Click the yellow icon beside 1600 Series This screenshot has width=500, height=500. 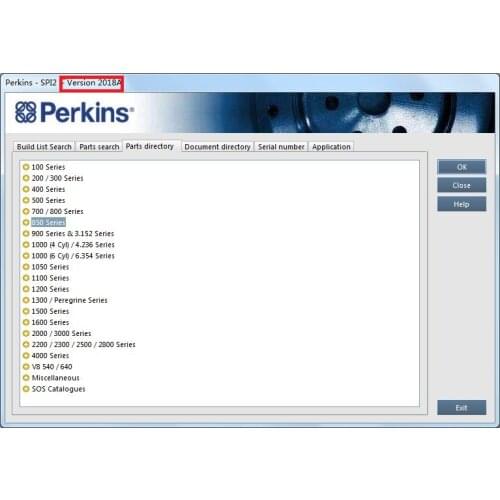tap(26, 322)
